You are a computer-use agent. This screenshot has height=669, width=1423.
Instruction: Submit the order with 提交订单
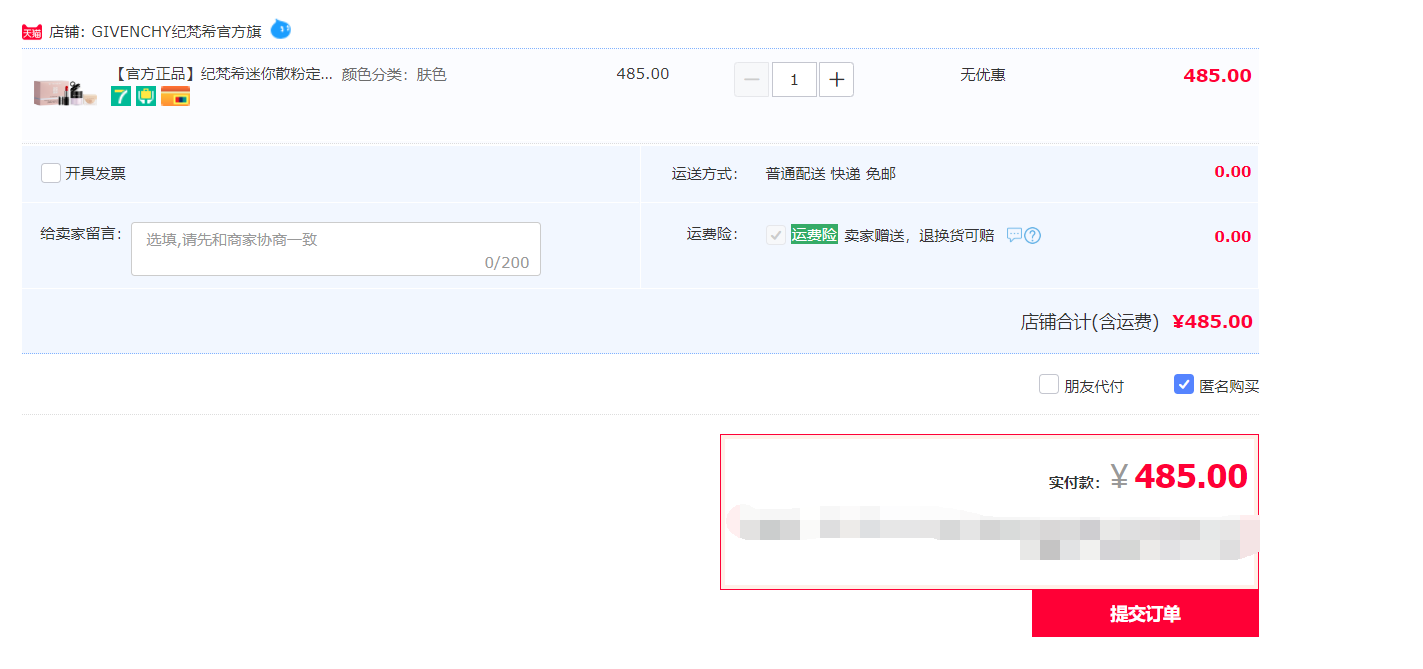tap(1145, 613)
